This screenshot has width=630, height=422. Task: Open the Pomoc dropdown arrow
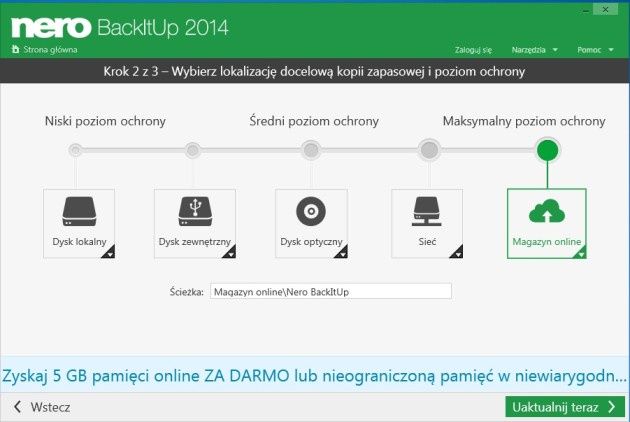click(611, 50)
